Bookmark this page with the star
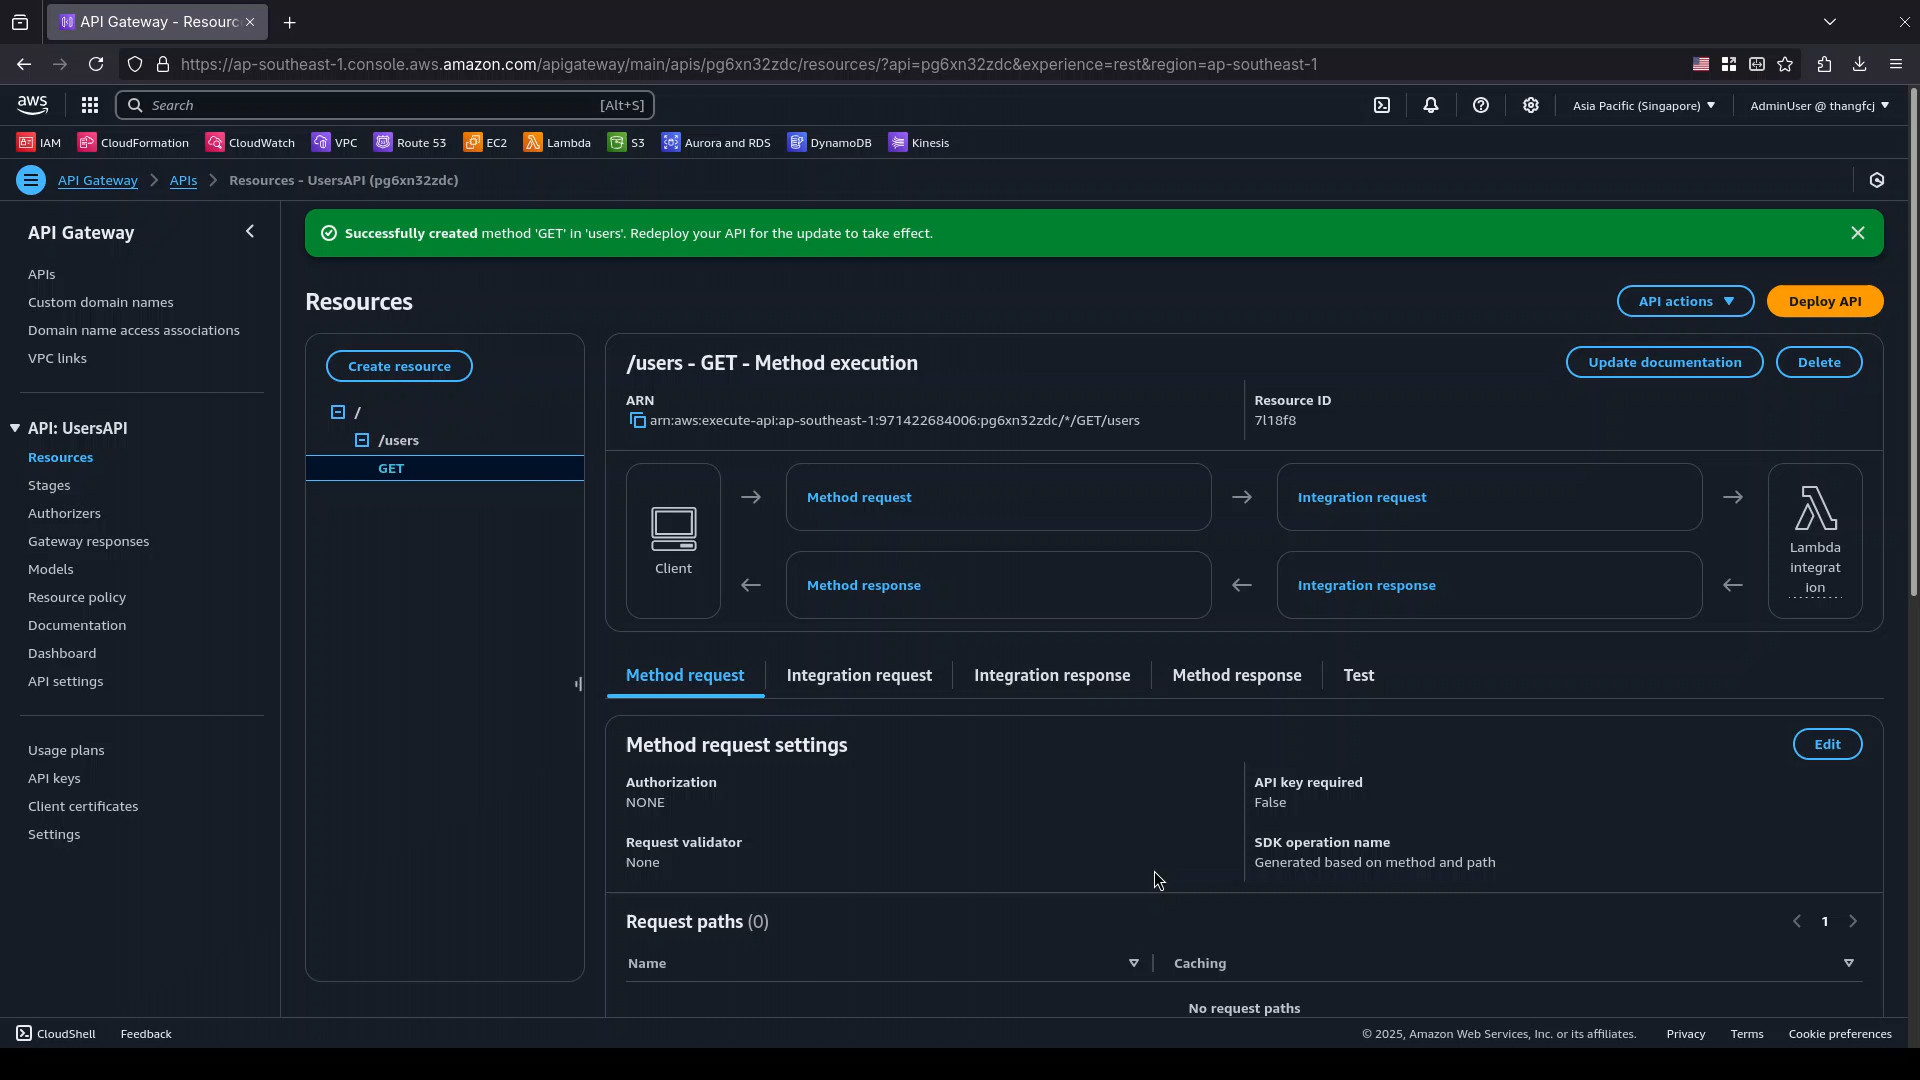This screenshot has height=1080, width=1920. (1785, 64)
